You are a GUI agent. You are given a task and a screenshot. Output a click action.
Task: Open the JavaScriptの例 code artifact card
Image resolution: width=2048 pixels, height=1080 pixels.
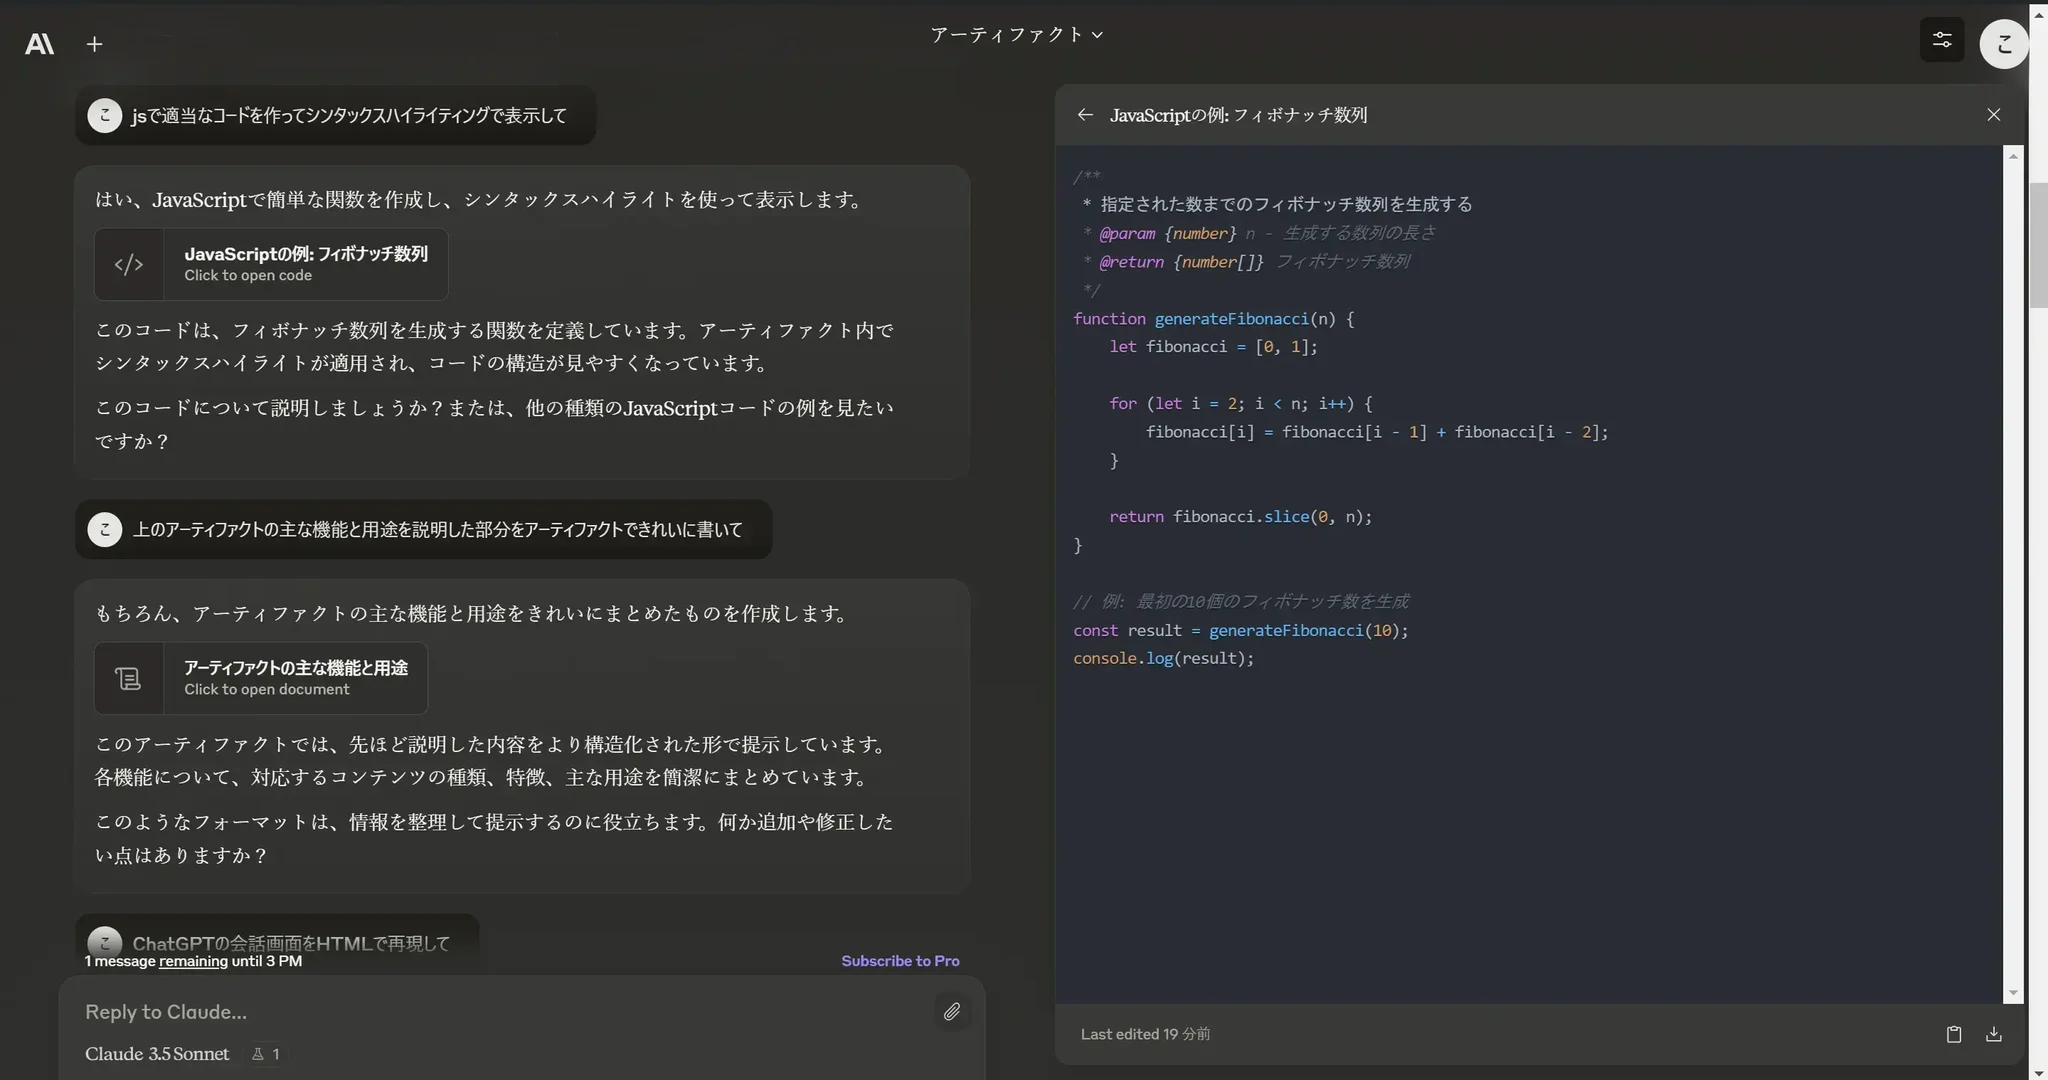pos(271,264)
